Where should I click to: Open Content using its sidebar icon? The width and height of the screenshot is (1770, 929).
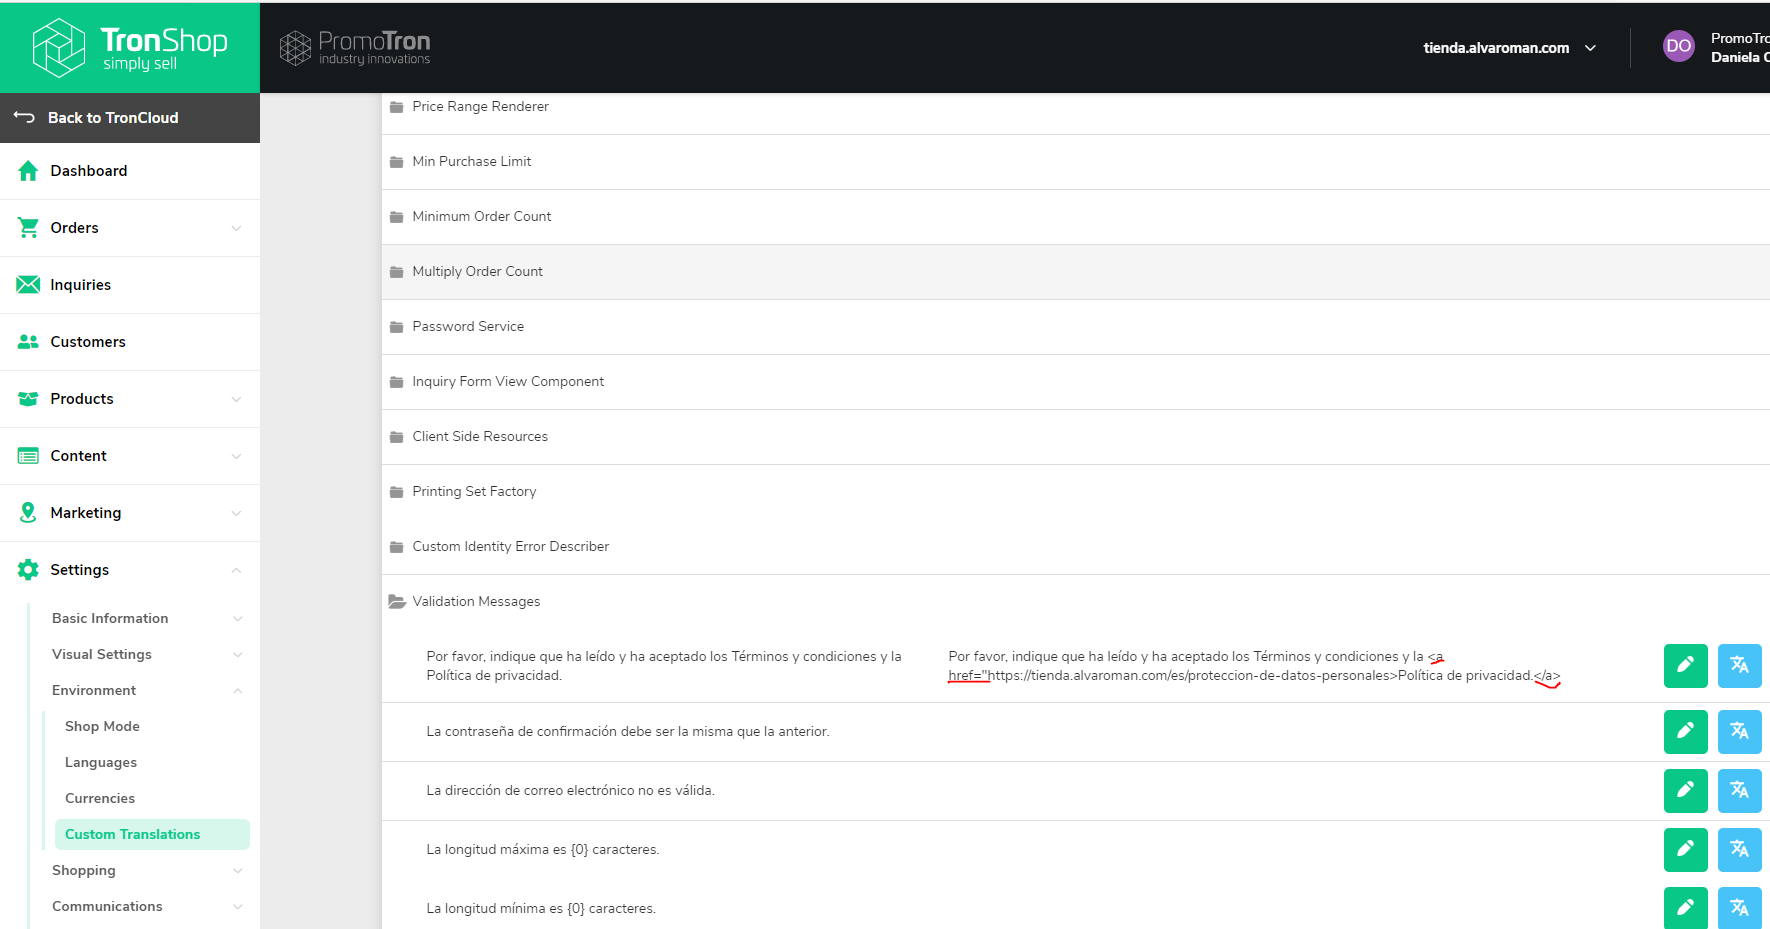28,455
